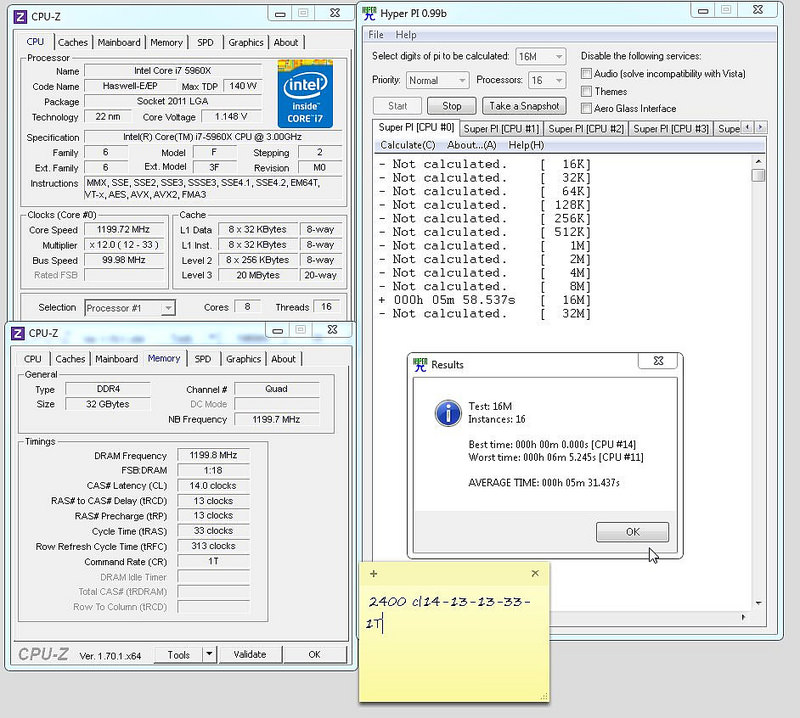
Task: Click the CPU-Z logo in the Memory window title bar
Action: tap(17, 333)
